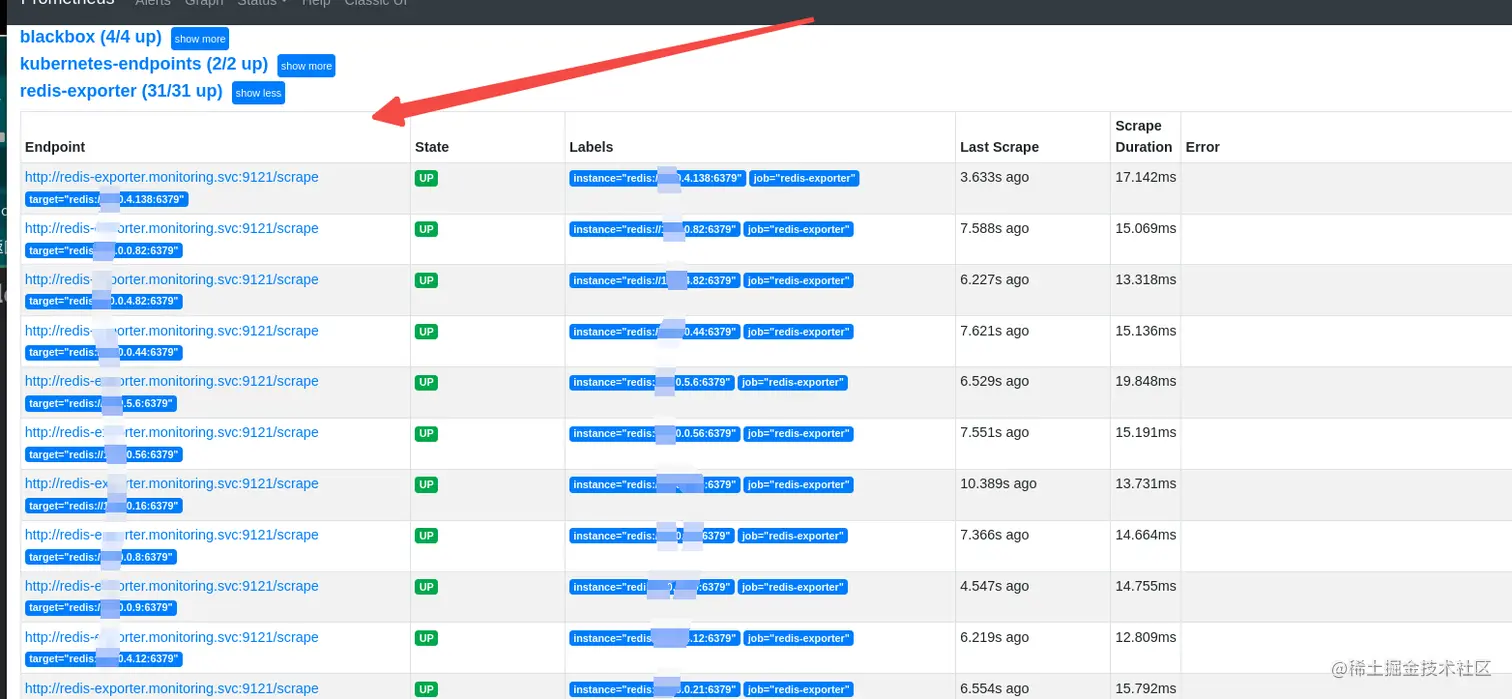This screenshot has width=1512, height=699.
Task: Click UP badge in the 19.848ms row
Action: 427,382
